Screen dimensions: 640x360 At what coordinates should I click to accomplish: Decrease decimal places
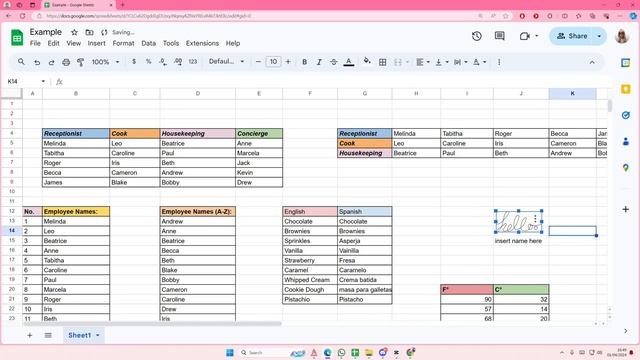[163, 62]
